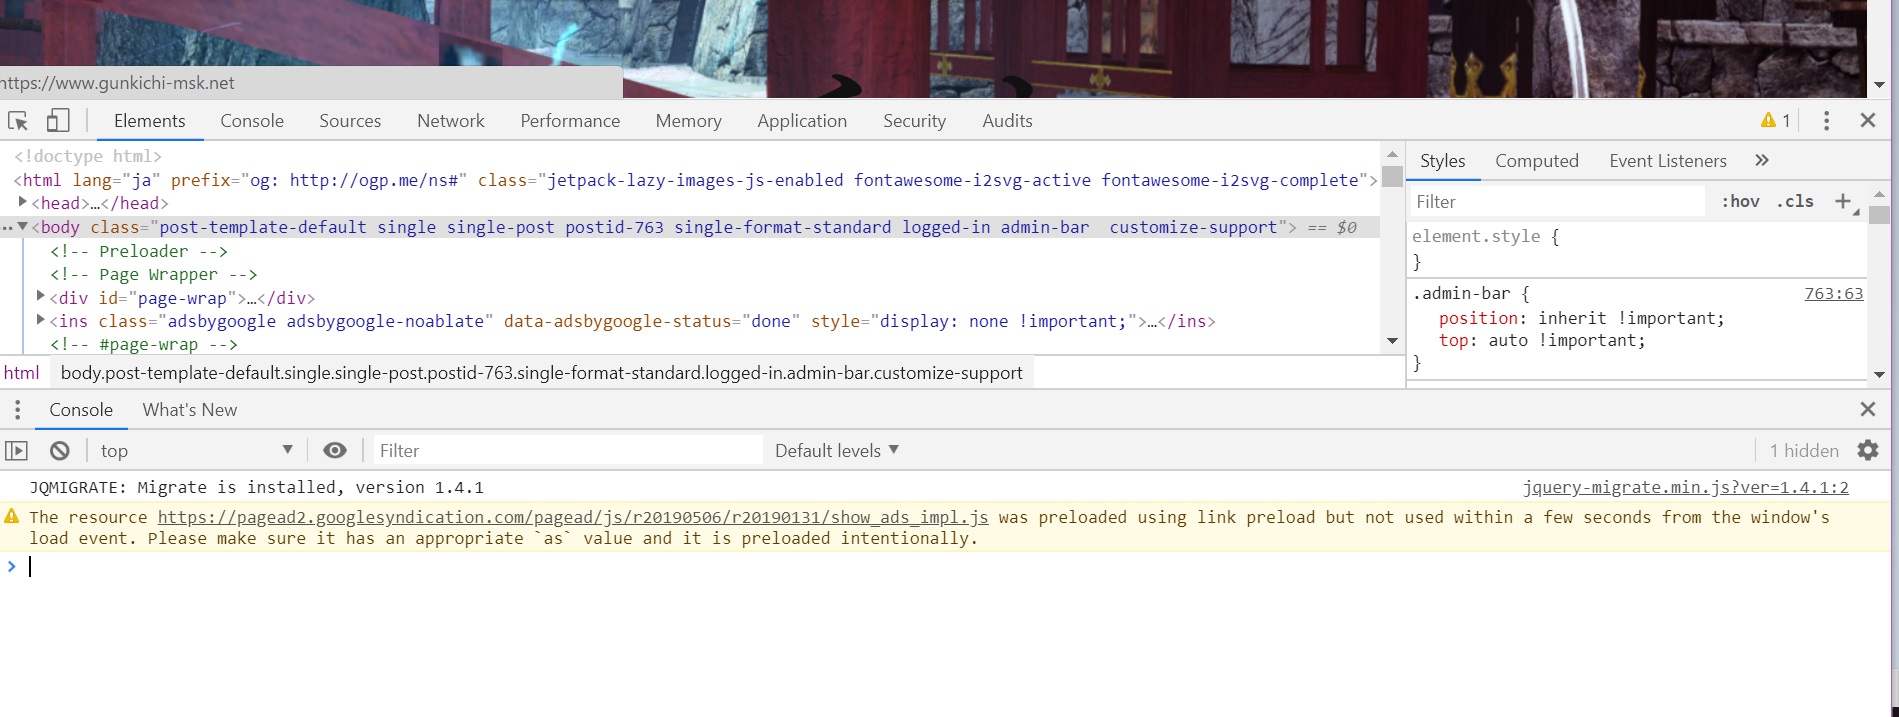Clear console with the clear icon
The width and height of the screenshot is (1899, 717).
point(60,451)
